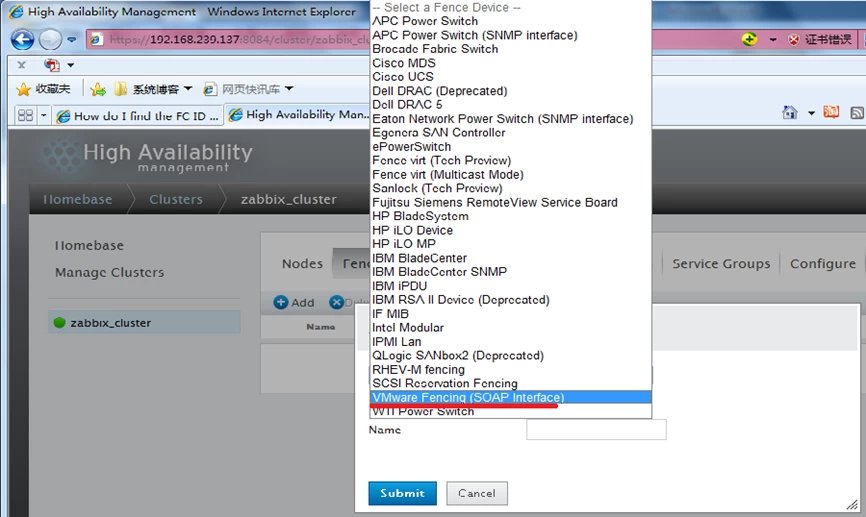Choose 'APC Power Switch' from the list
866x517 pixels.
(x=510, y=21)
